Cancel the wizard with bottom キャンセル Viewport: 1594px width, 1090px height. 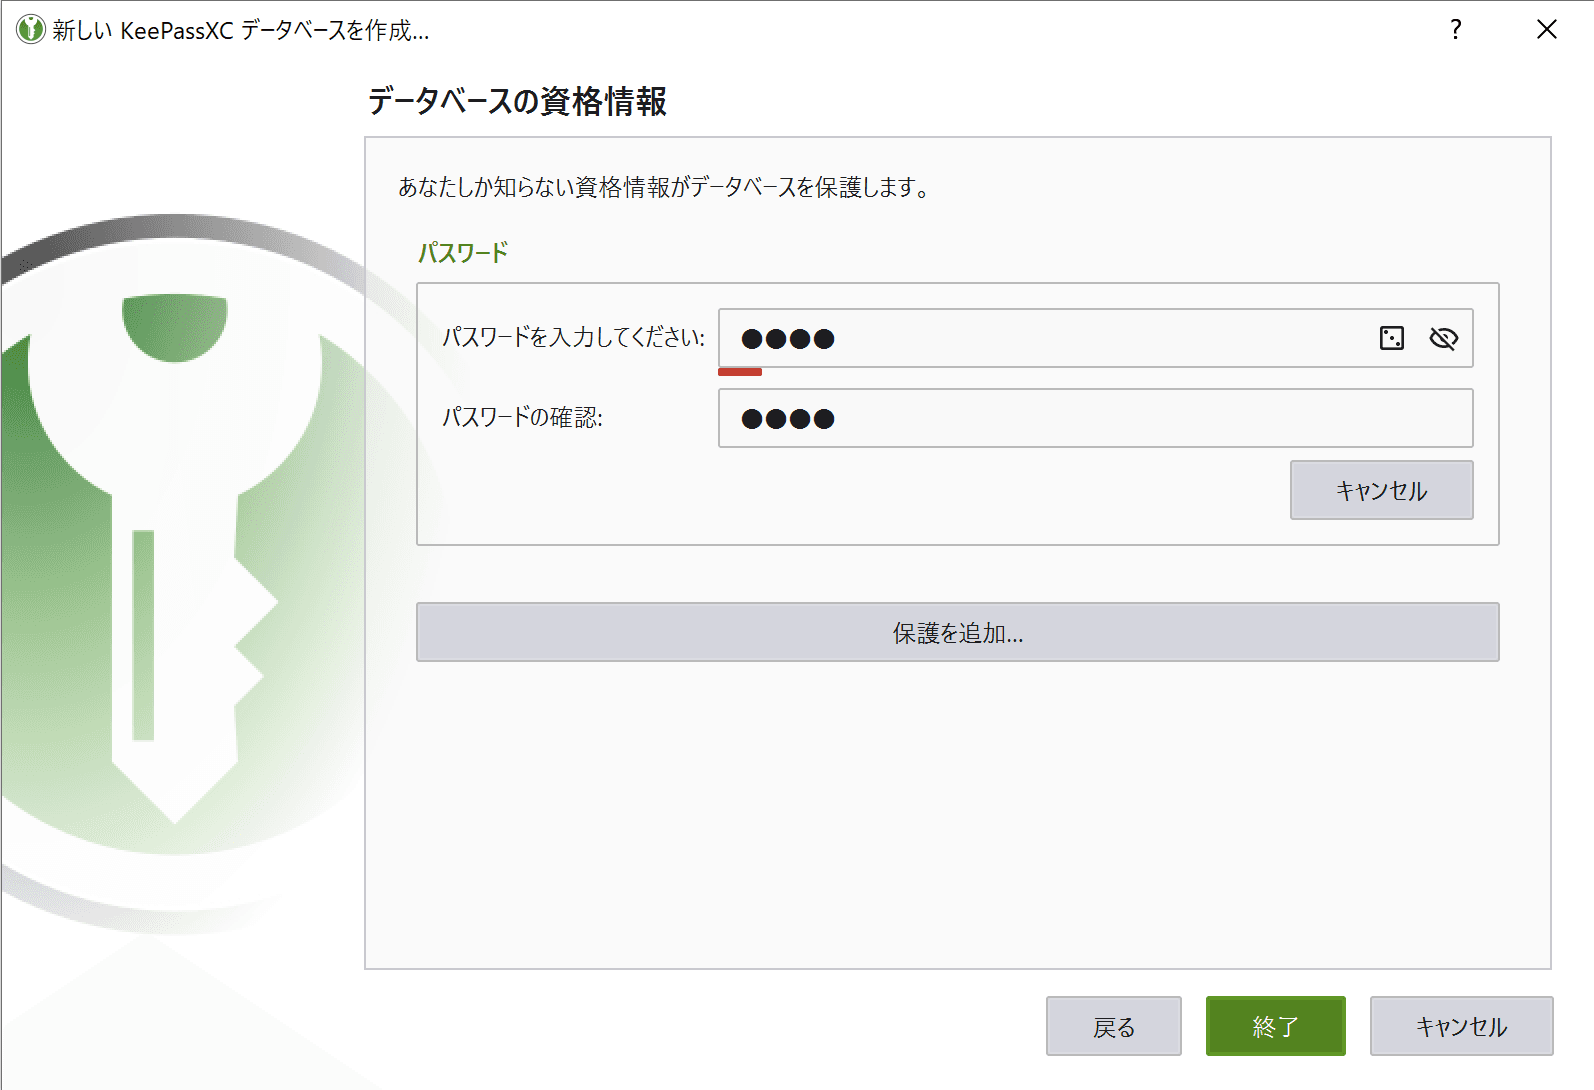(1461, 1026)
